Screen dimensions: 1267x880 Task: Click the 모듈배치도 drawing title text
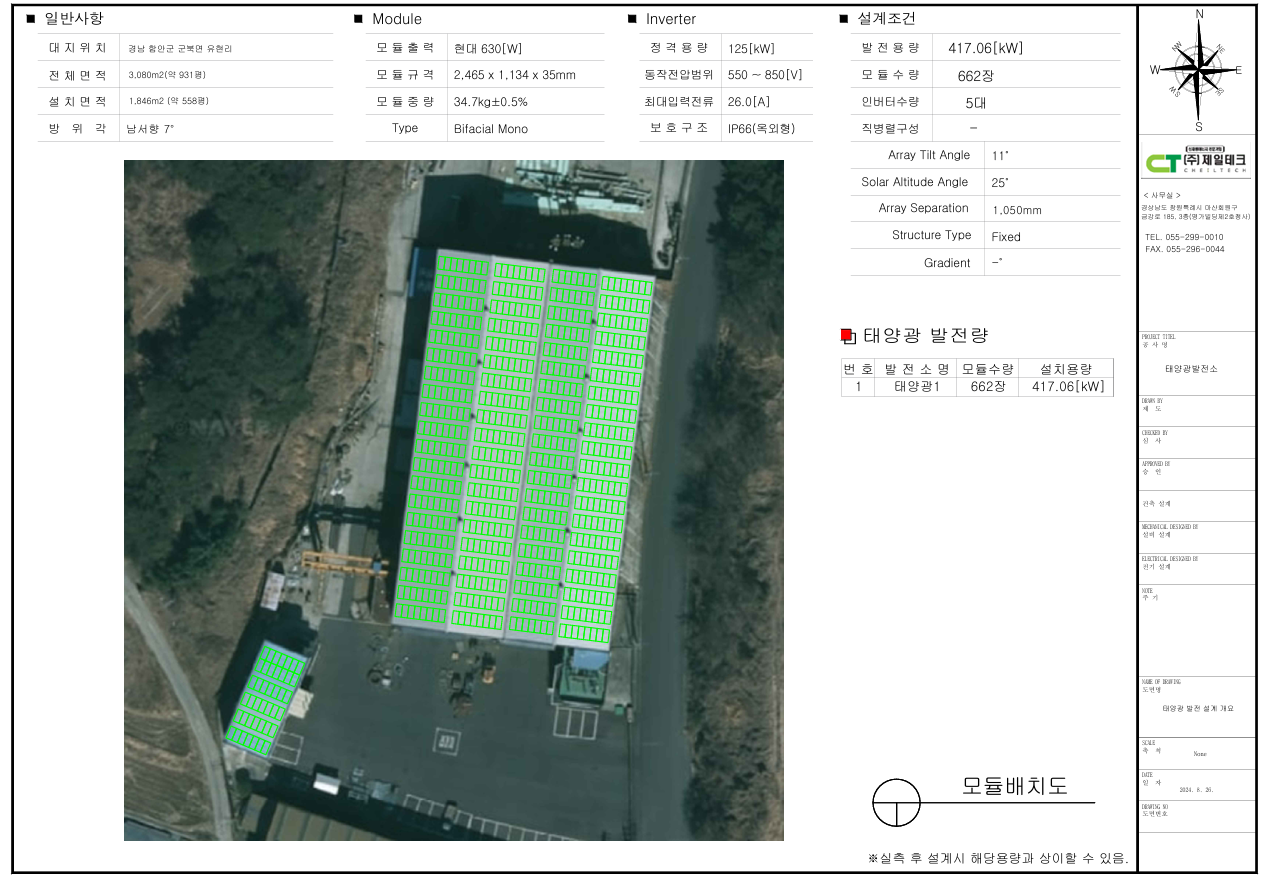(x=1014, y=786)
